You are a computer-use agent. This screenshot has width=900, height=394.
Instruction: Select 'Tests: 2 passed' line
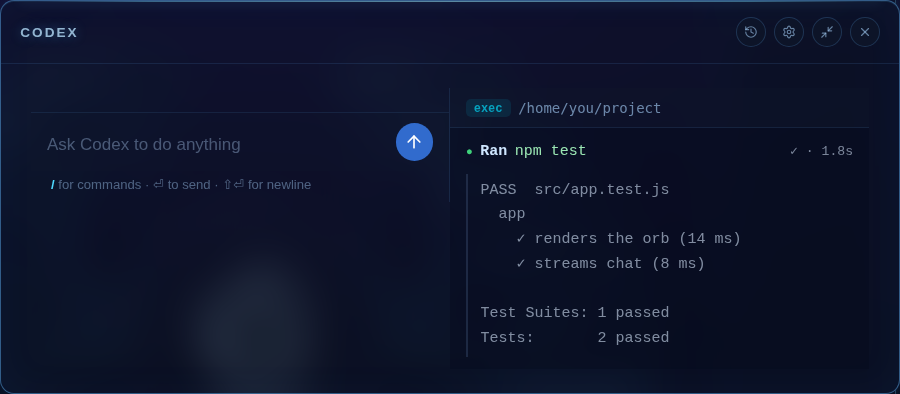575,337
